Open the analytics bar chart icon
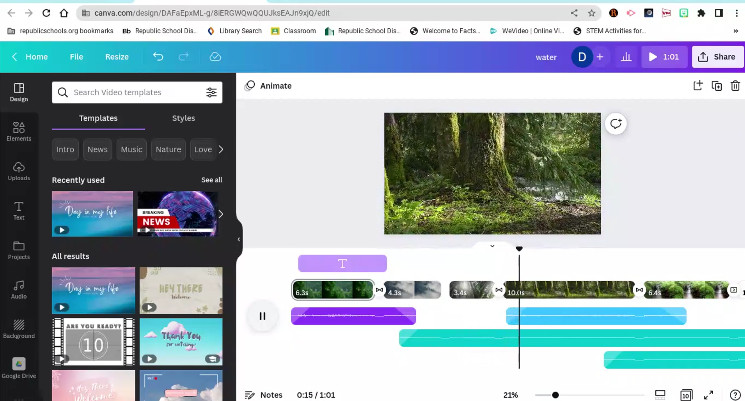 (626, 57)
